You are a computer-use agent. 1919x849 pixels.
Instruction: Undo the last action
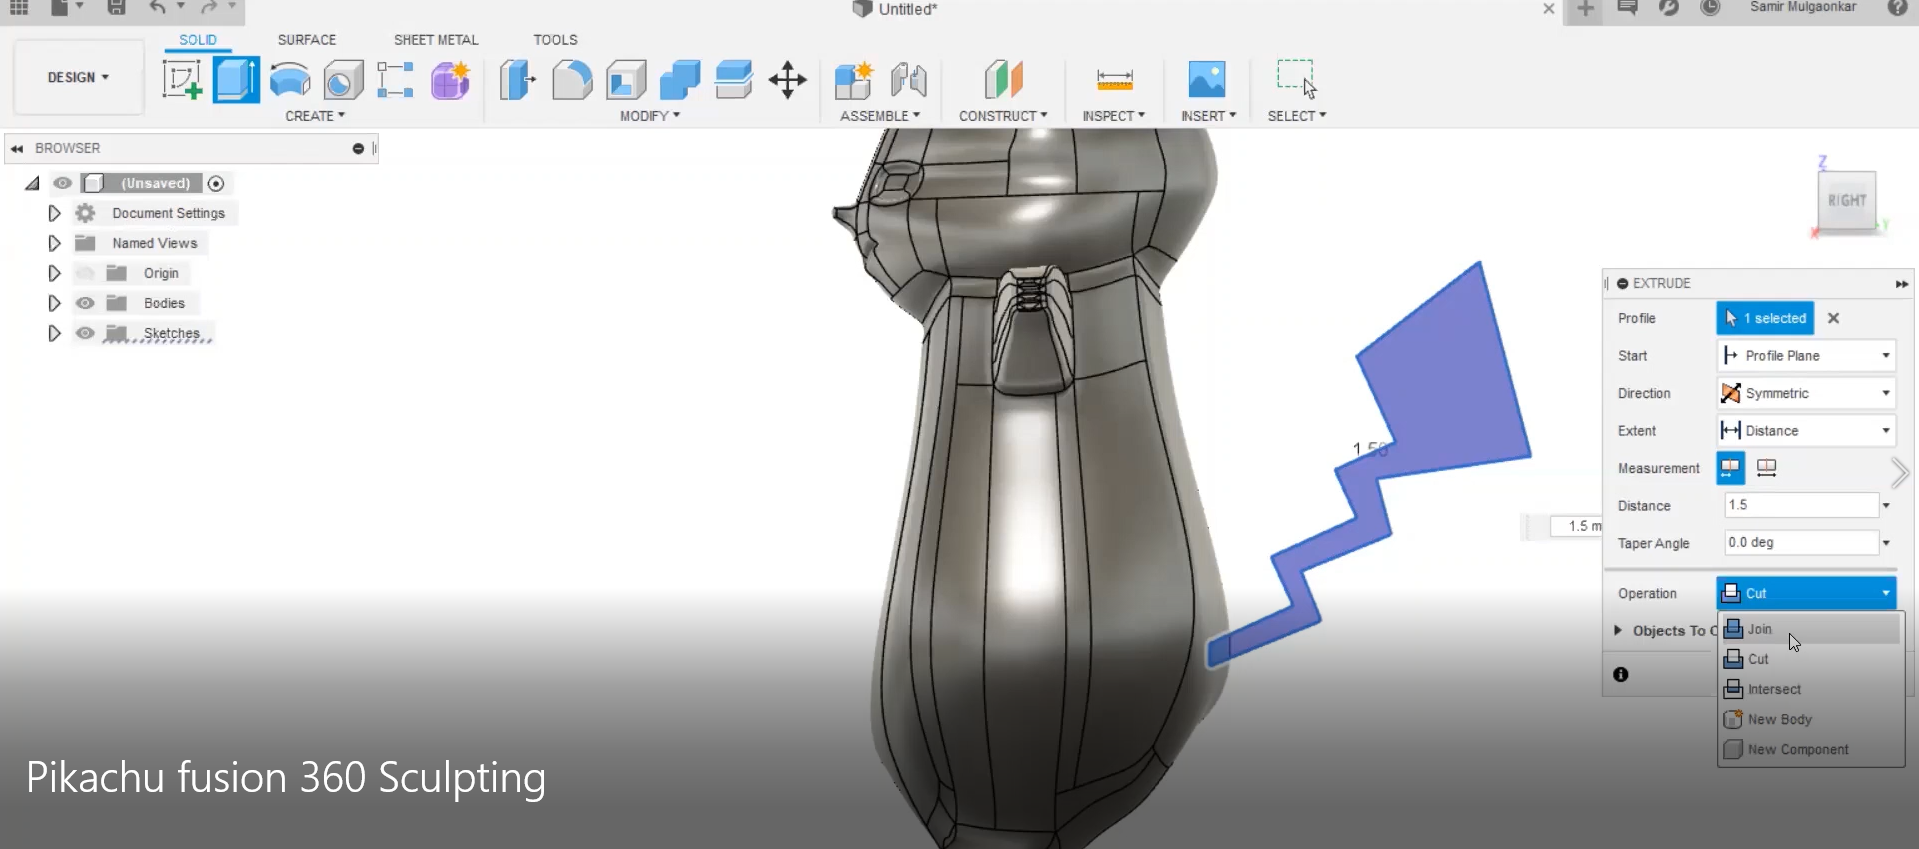[x=158, y=8]
